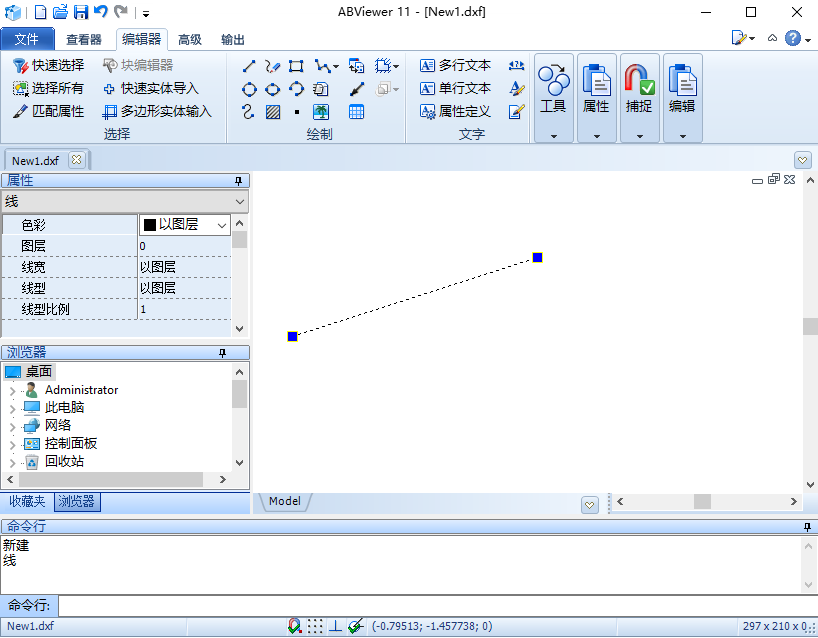Click the Save icon in the quick access toolbar
The width and height of the screenshot is (818, 638).
point(81,12)
